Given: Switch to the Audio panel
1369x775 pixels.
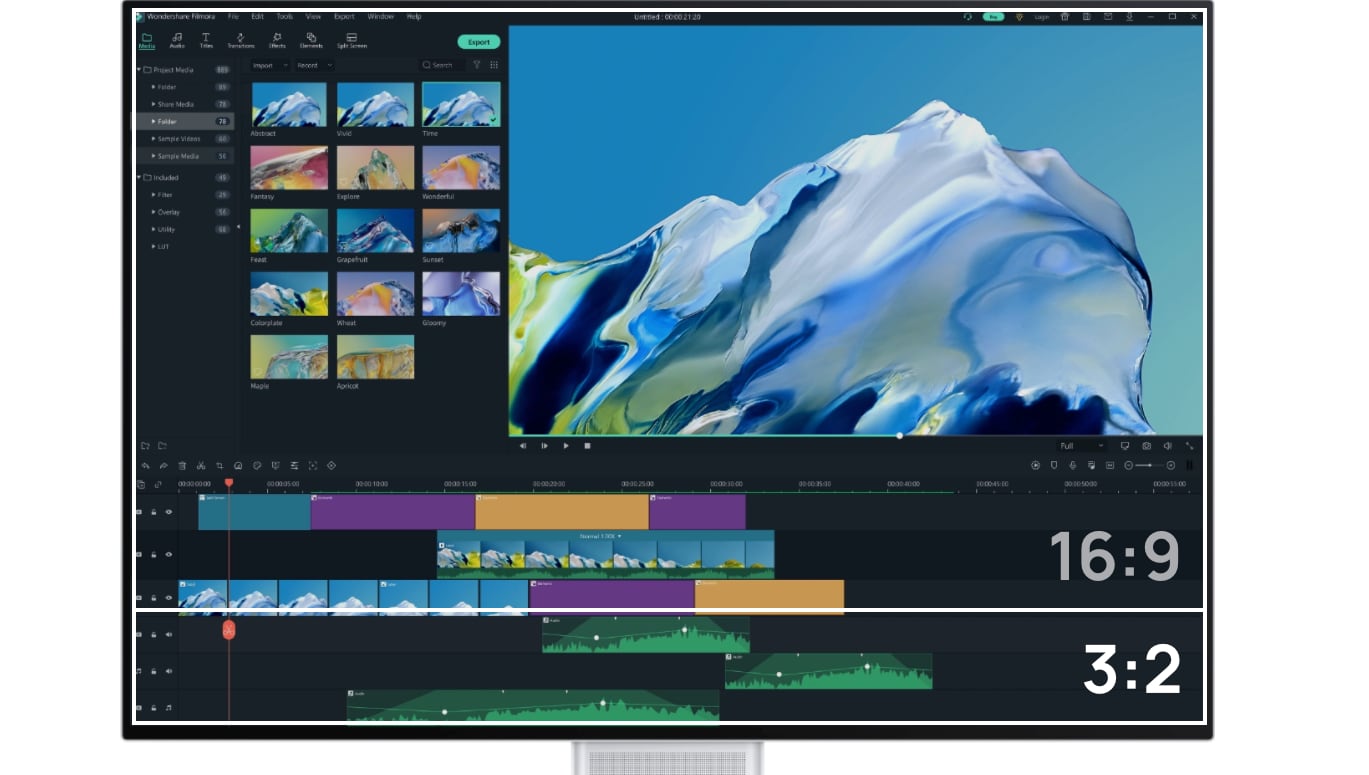Looking at the screenshot, I should [177, 40].
